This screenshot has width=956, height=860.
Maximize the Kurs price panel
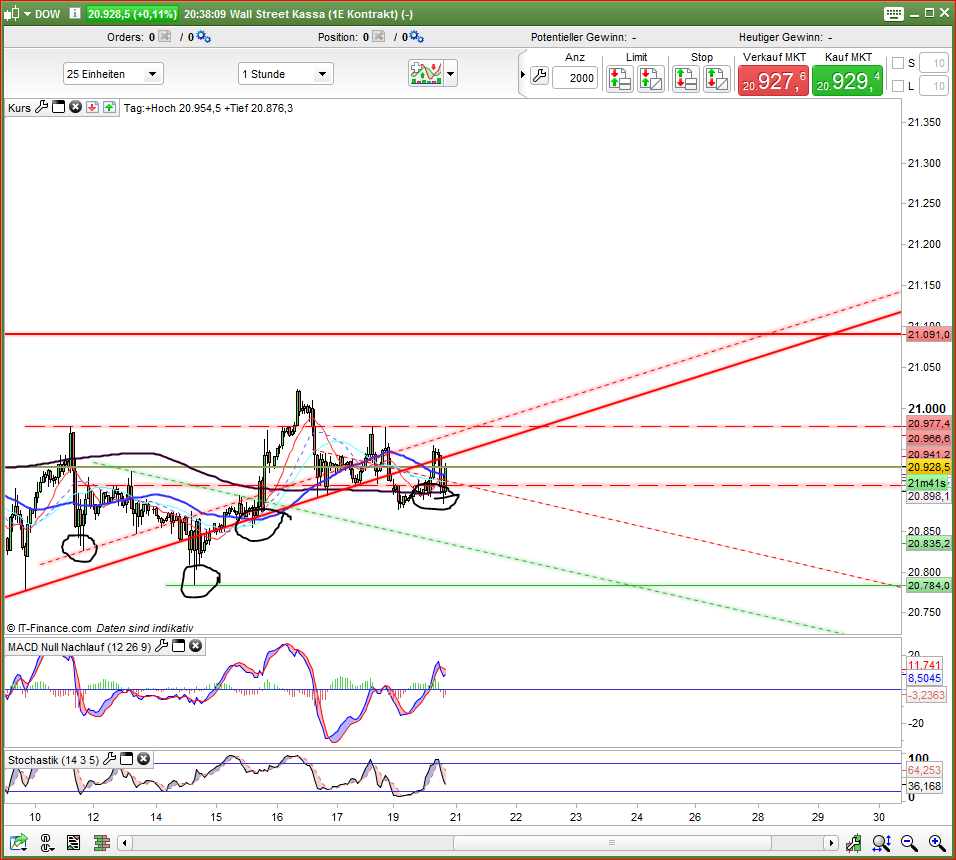[59, 107]
